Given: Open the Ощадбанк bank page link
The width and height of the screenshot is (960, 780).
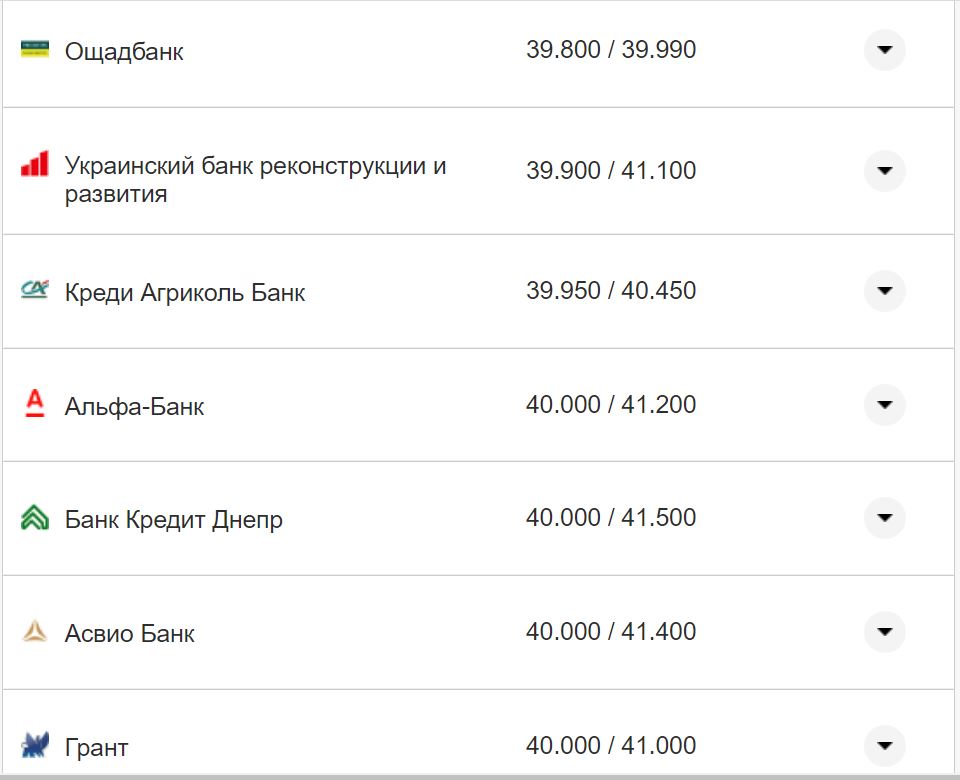Looking at the screenshot, I should [x=124, y=51].
